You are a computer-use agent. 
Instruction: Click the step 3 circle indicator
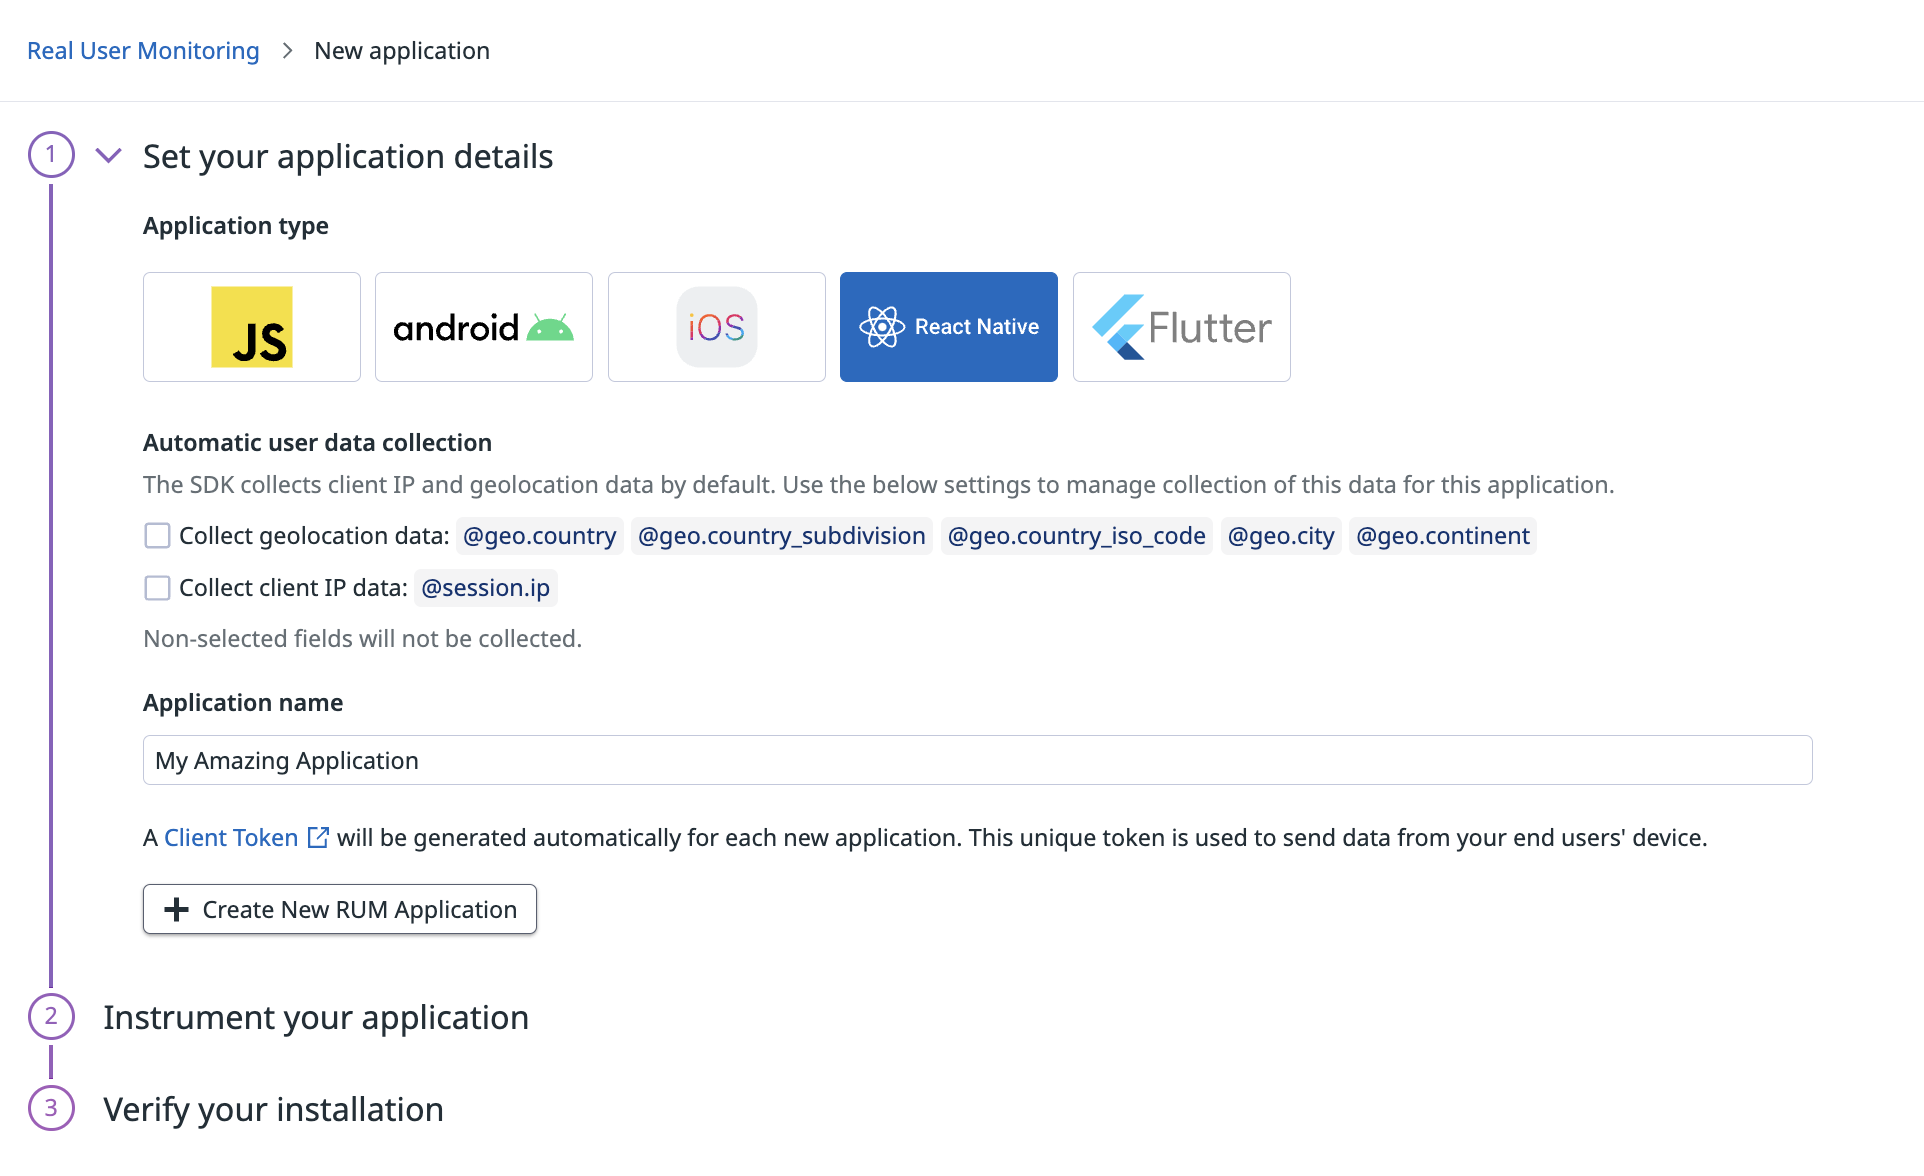pyautogui.click(x=51, y=1108)
